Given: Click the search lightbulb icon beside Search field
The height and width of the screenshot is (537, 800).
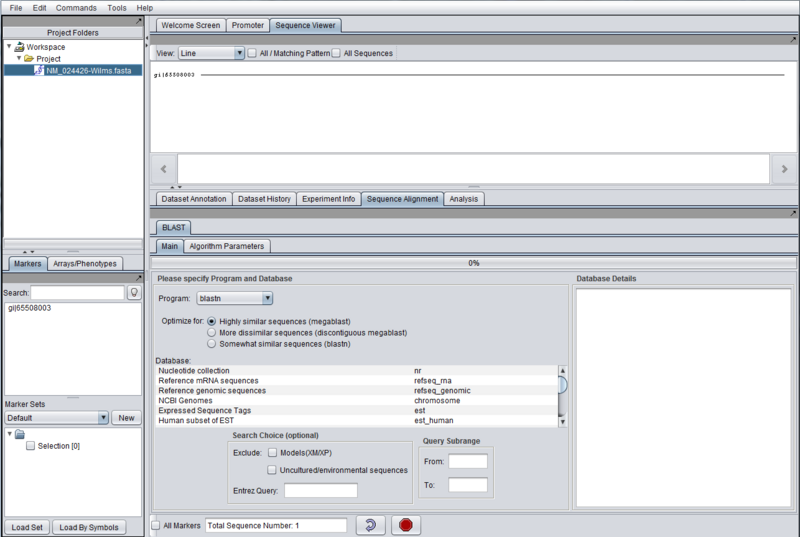Looking at the screenshot, I should [x=134, y=293].
